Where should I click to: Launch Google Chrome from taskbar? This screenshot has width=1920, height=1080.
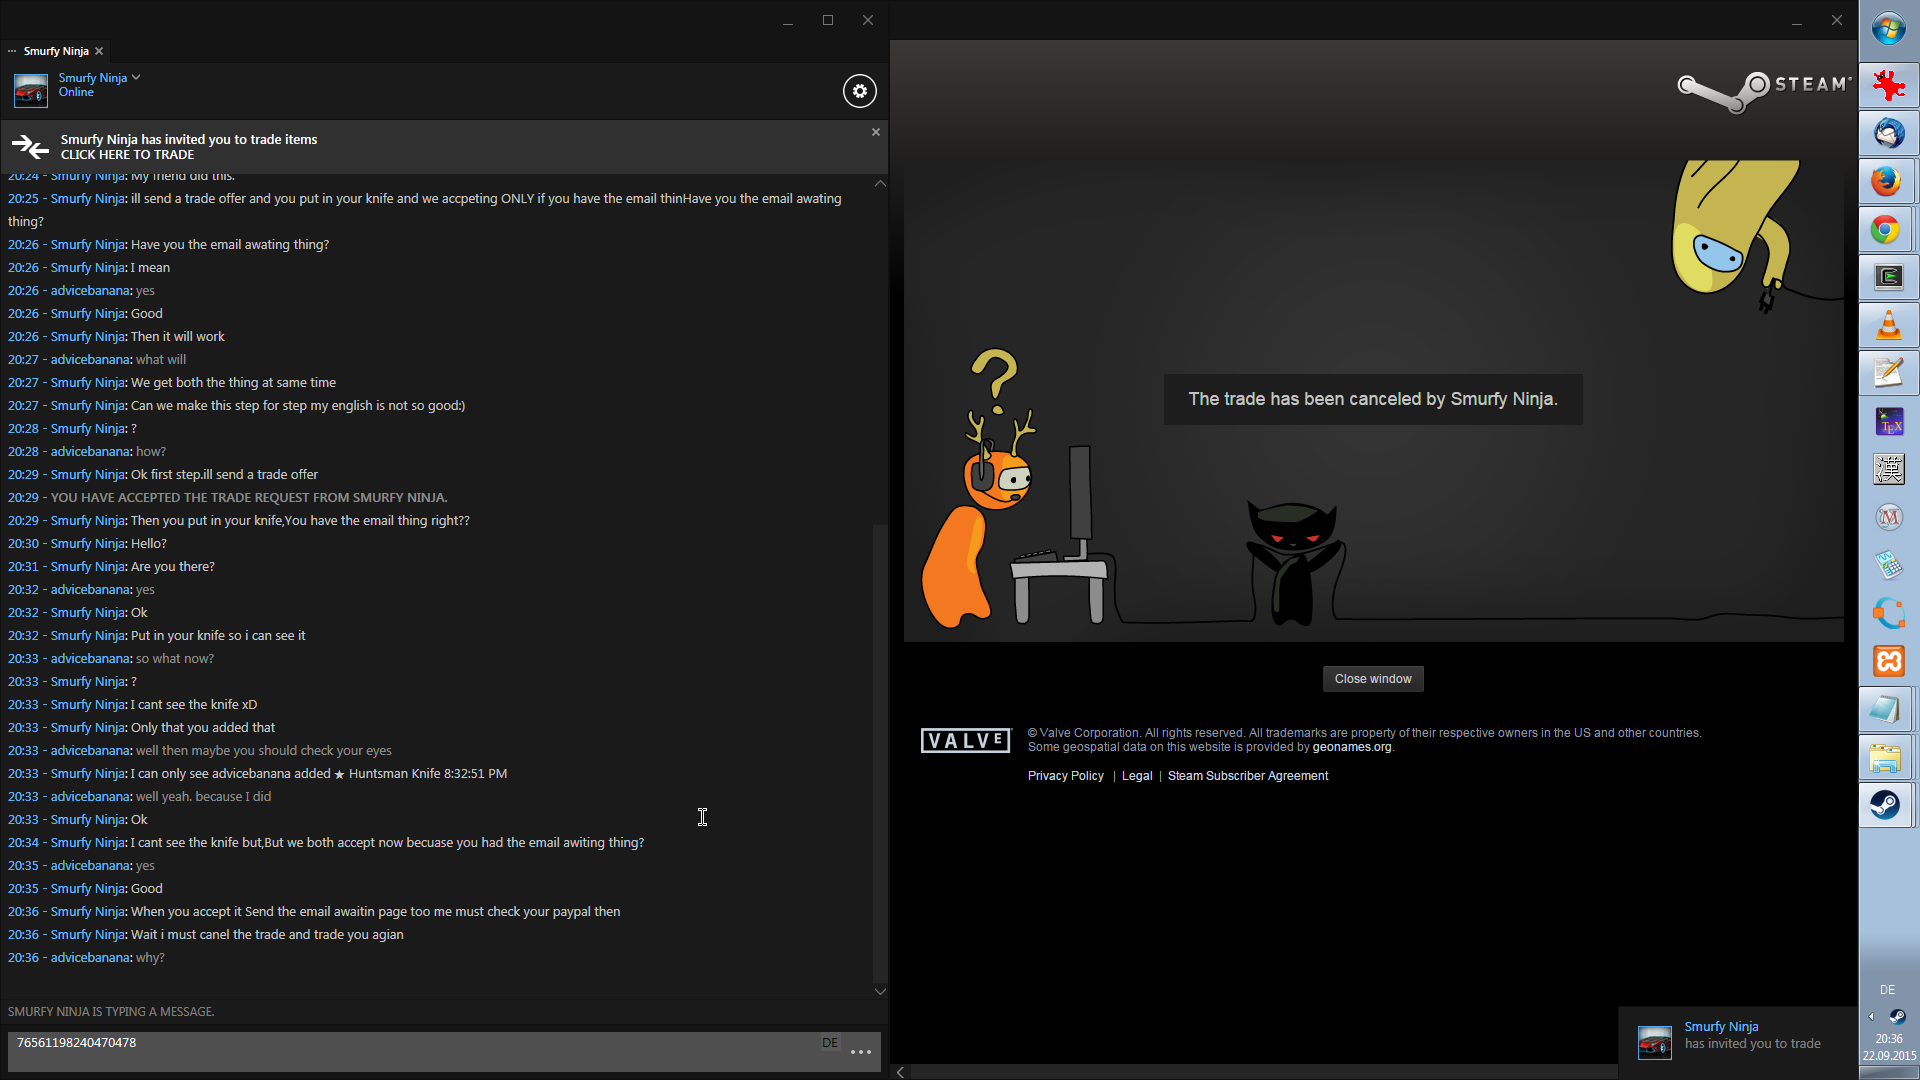pos(1887,230)
